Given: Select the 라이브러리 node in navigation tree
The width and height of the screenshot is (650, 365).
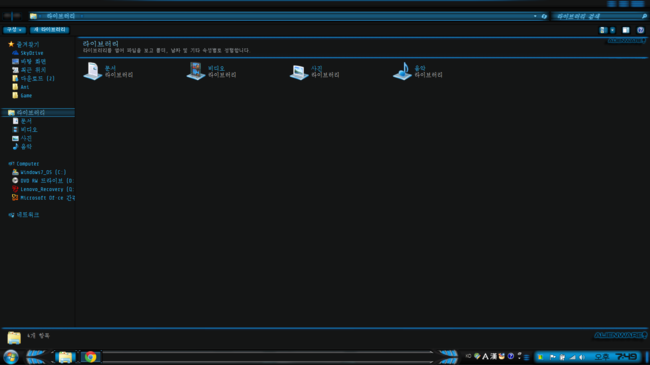Looking at the screenshot, I should tap(38, 112).
